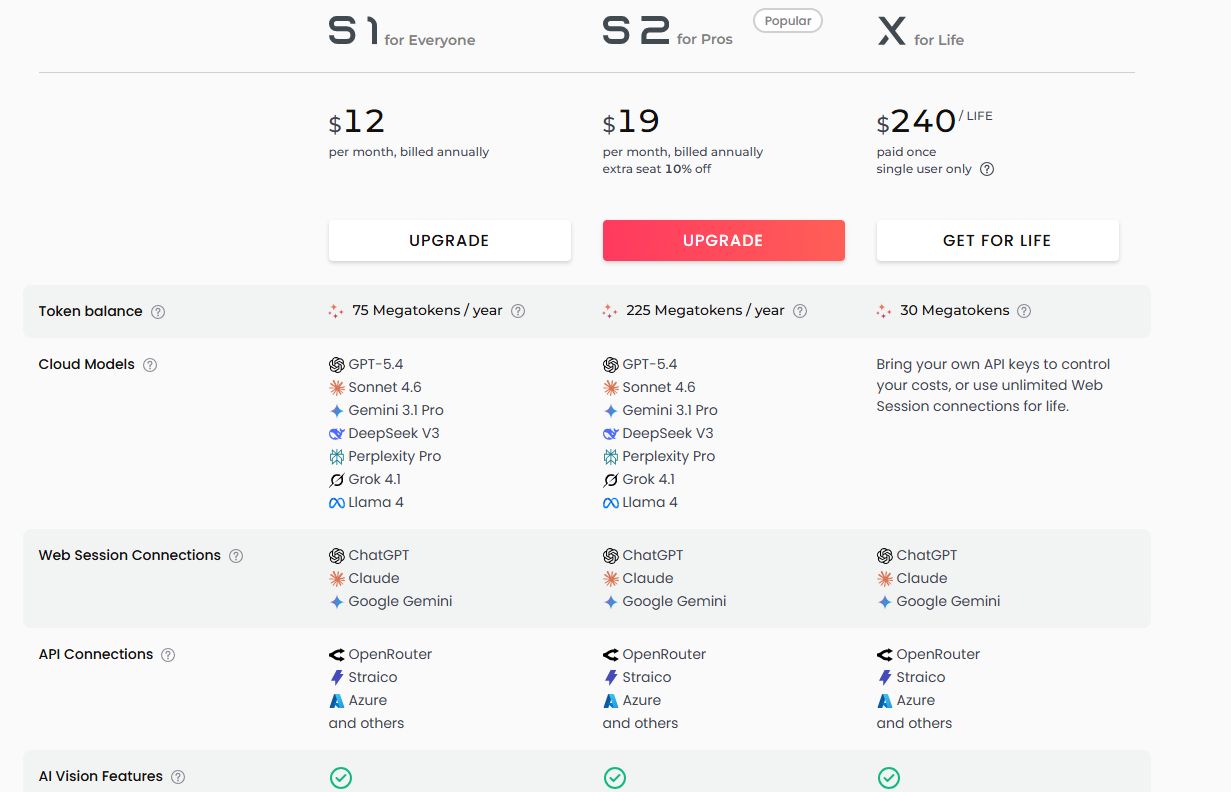This screenshot has height=792, width=1231.
Task: Click the GPT-5.4 logo in S2 column
Action: [611, 365]
